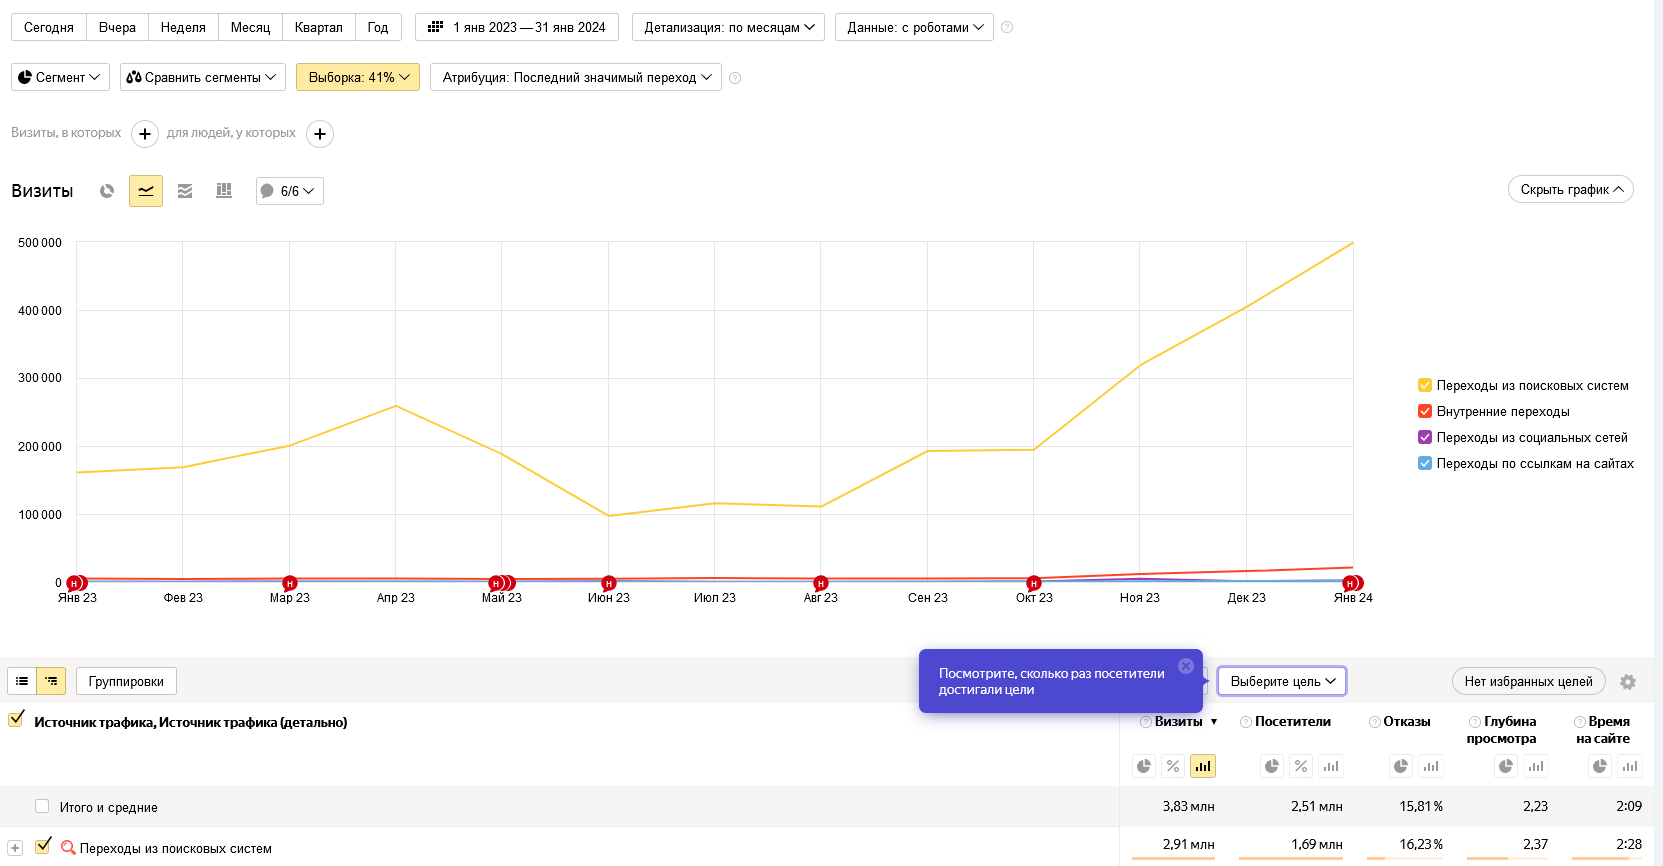Expand 'Переходы из поисковых систем' row

pyautogui.click(x=15, y=848)
